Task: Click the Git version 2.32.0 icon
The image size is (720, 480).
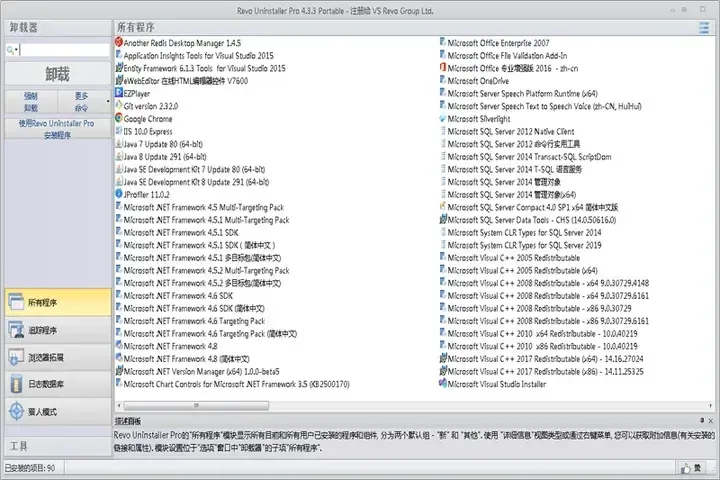Action: pyautogui.click(x=119, y=105)
